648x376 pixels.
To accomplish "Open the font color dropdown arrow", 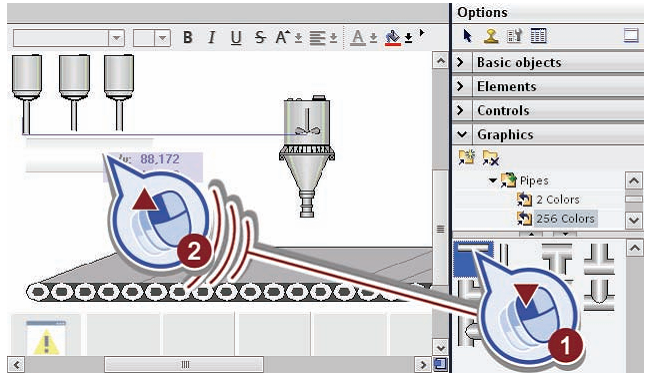I will point(373,38).
